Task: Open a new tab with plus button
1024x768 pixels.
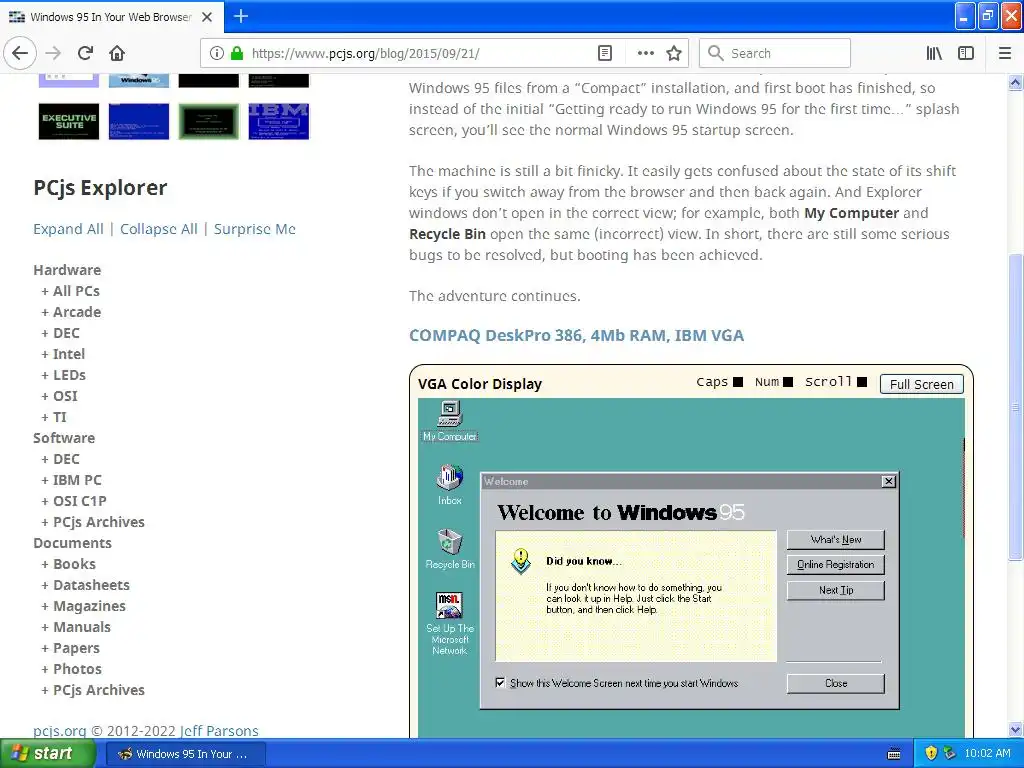Action: [240, 16]
